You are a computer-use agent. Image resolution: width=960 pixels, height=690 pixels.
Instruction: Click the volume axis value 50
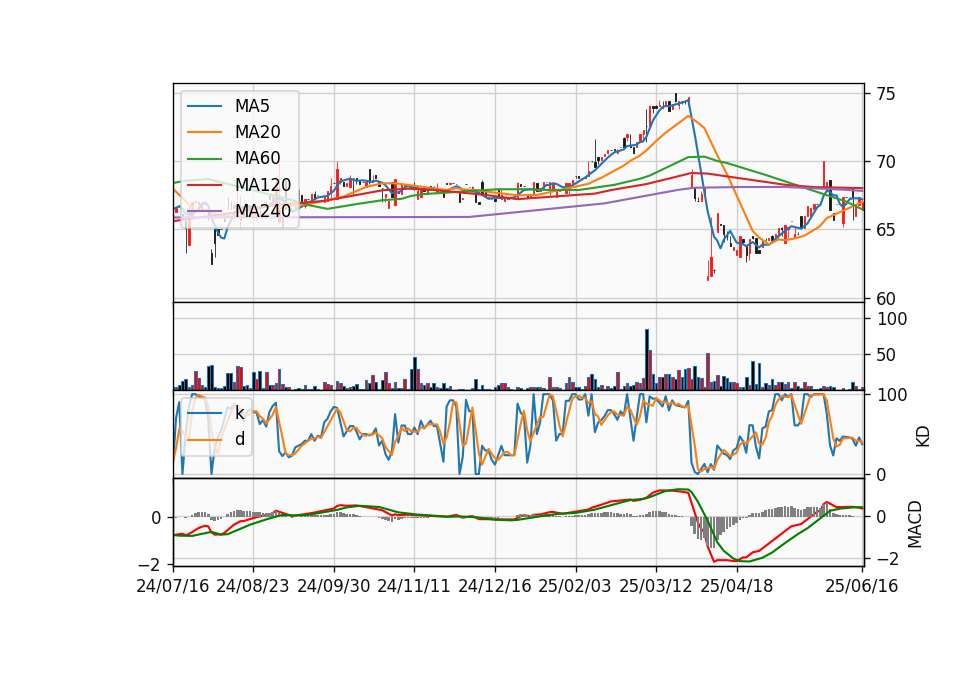tap(887, 355)
